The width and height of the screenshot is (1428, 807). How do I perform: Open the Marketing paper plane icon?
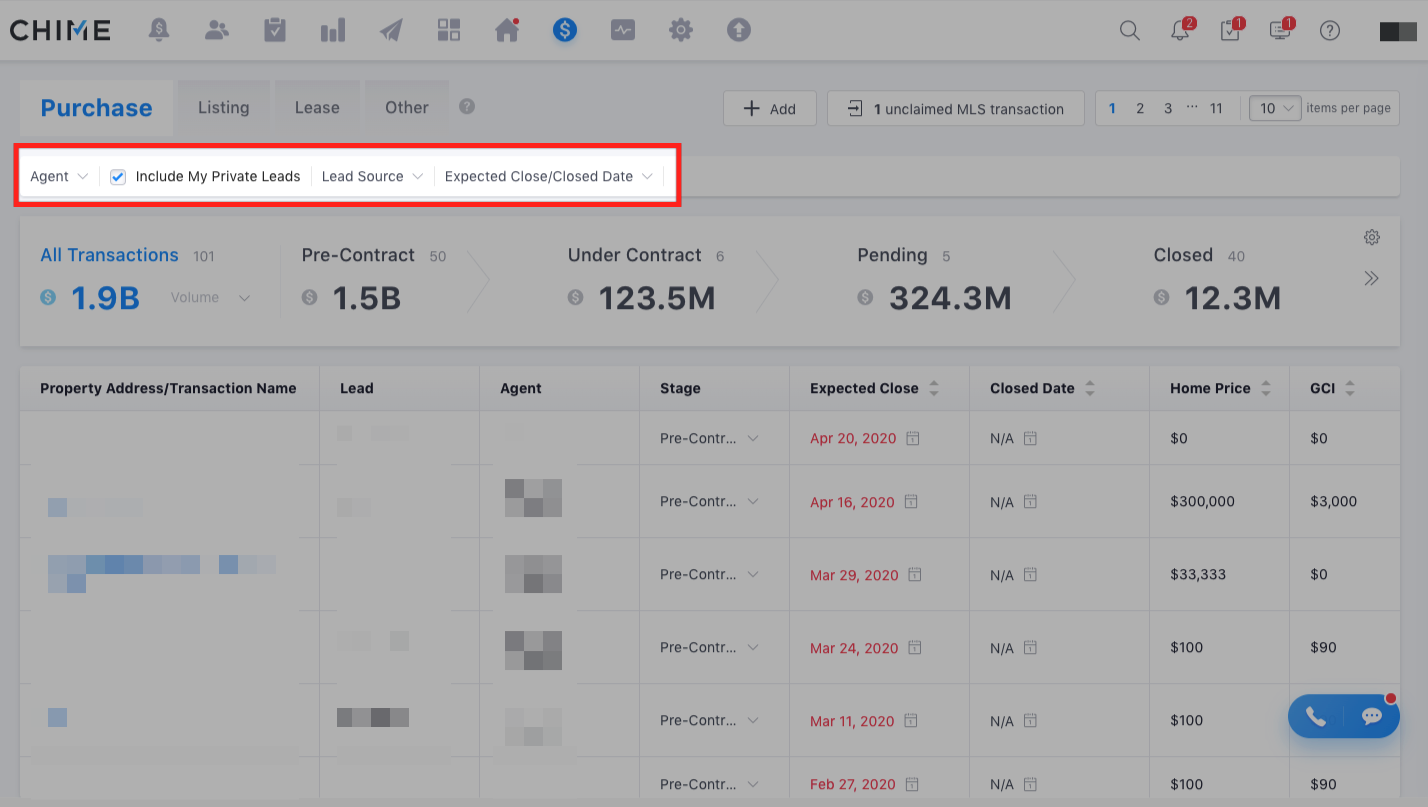coord(391,30)
